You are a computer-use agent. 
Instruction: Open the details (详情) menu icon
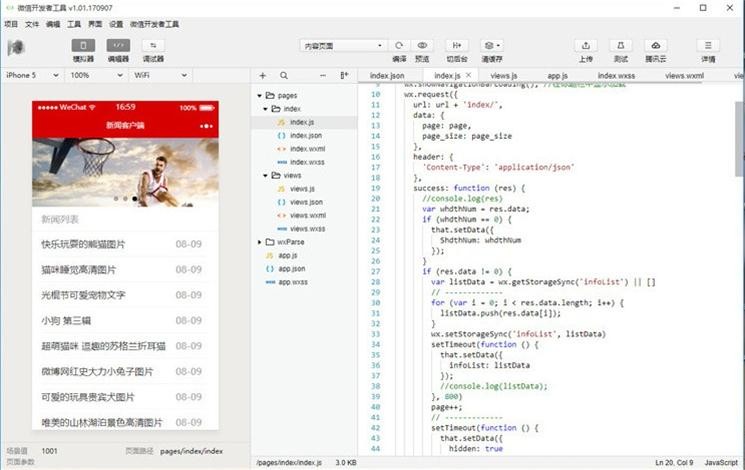pos(708,46)
